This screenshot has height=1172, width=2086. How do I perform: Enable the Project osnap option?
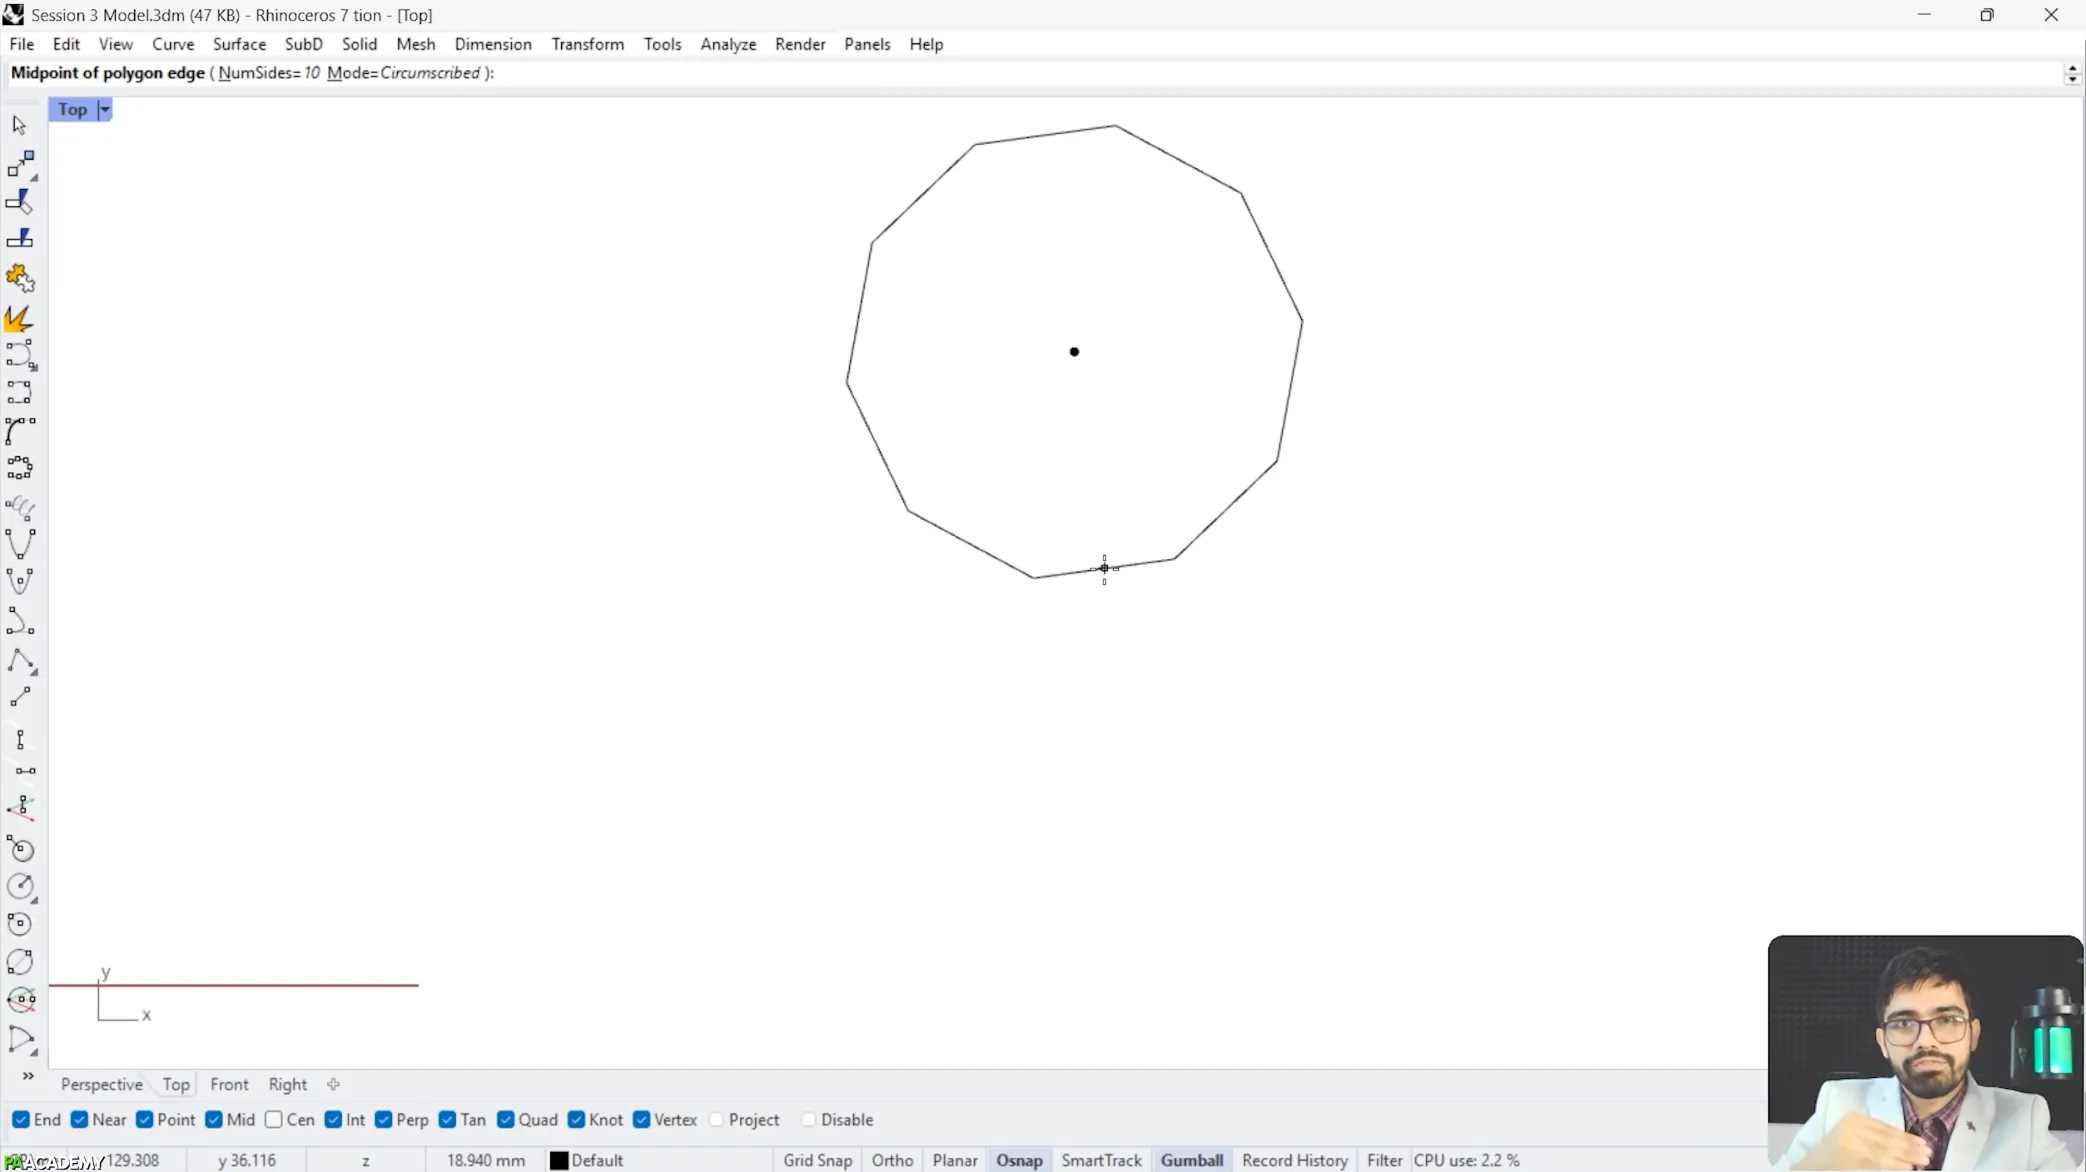click(717, 1119)
